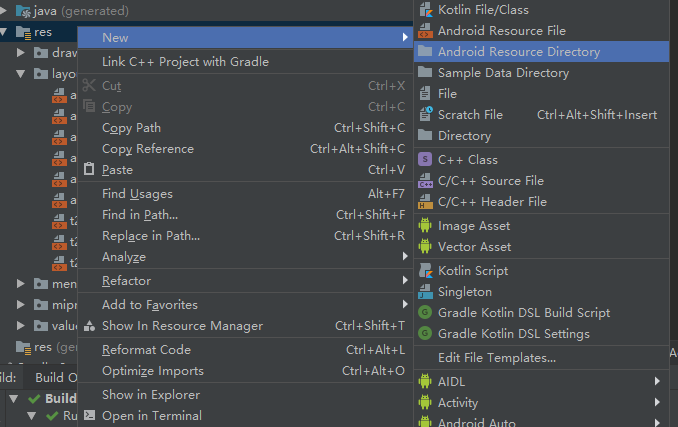This screenshot has width=678, height=427.
Task: Click the Gradle Kotlin DSL Build Script icon
Action: click(425, 312)
